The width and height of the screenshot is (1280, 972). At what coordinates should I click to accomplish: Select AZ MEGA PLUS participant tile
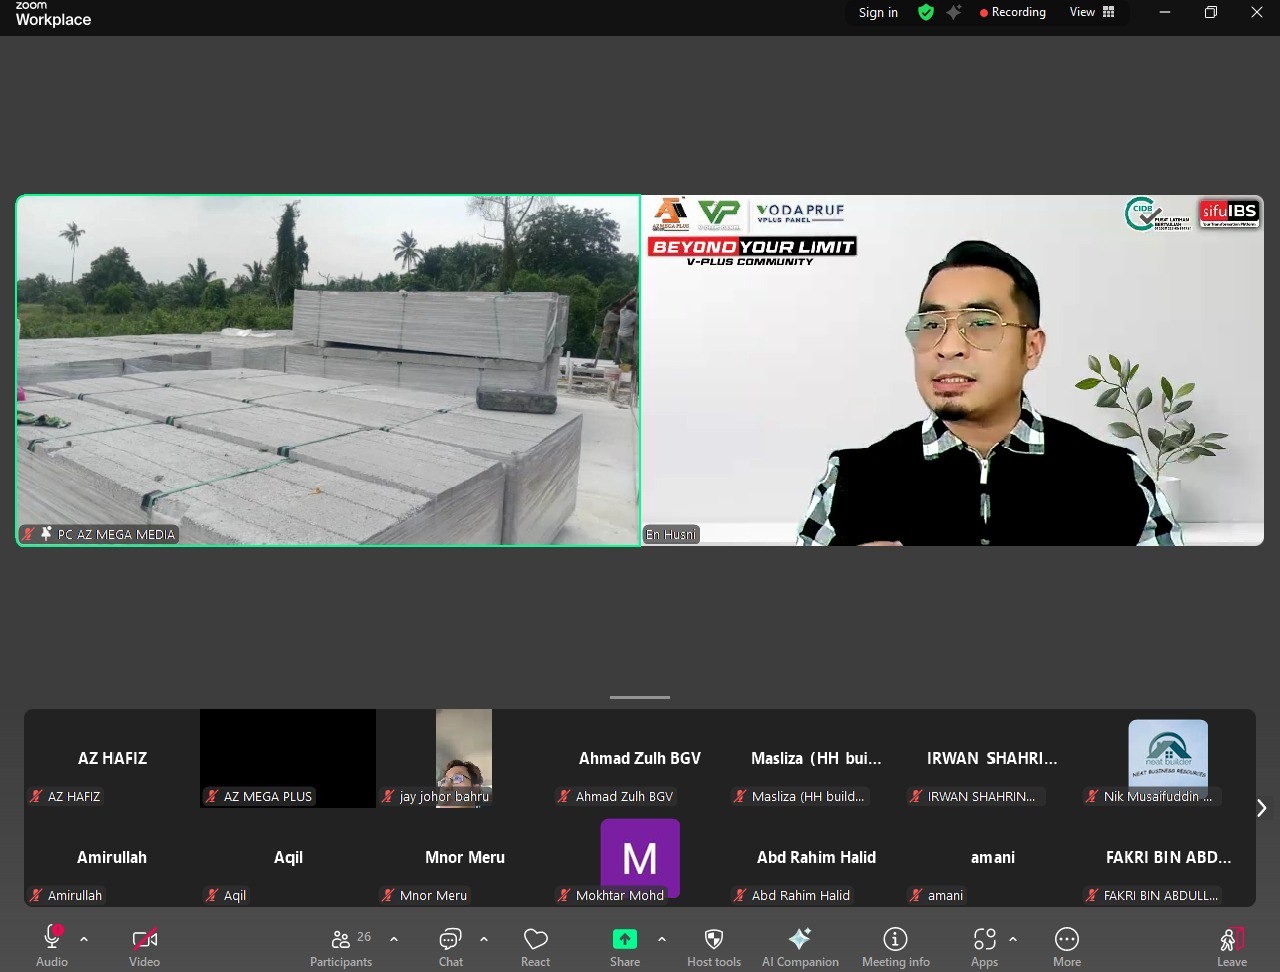click(288, 758)
